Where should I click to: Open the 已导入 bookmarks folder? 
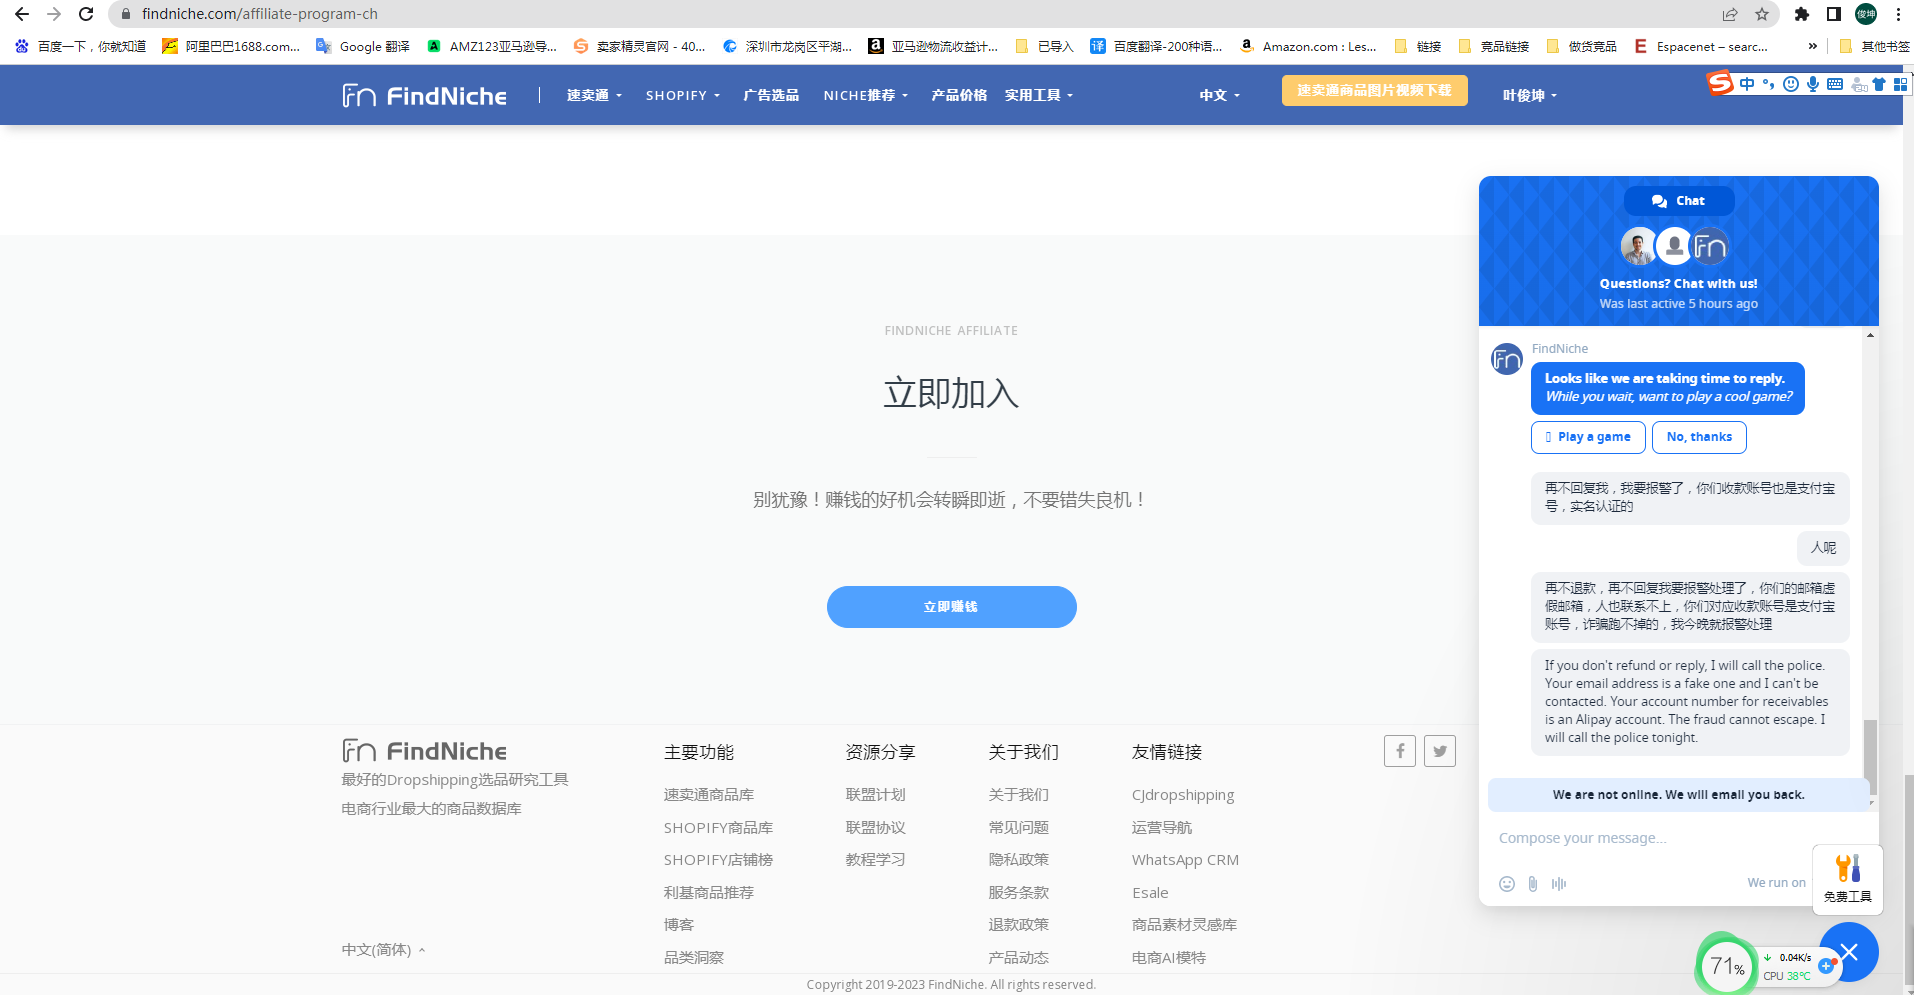[1044, 46]
